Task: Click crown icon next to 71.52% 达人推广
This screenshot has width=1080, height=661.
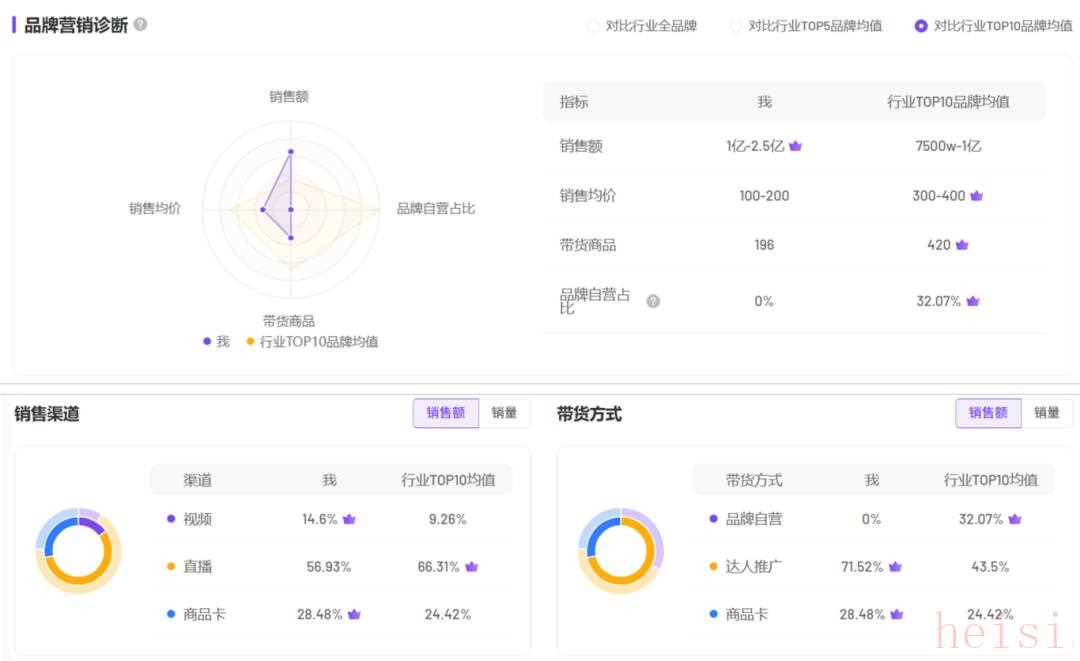Action: click(895, 567)
